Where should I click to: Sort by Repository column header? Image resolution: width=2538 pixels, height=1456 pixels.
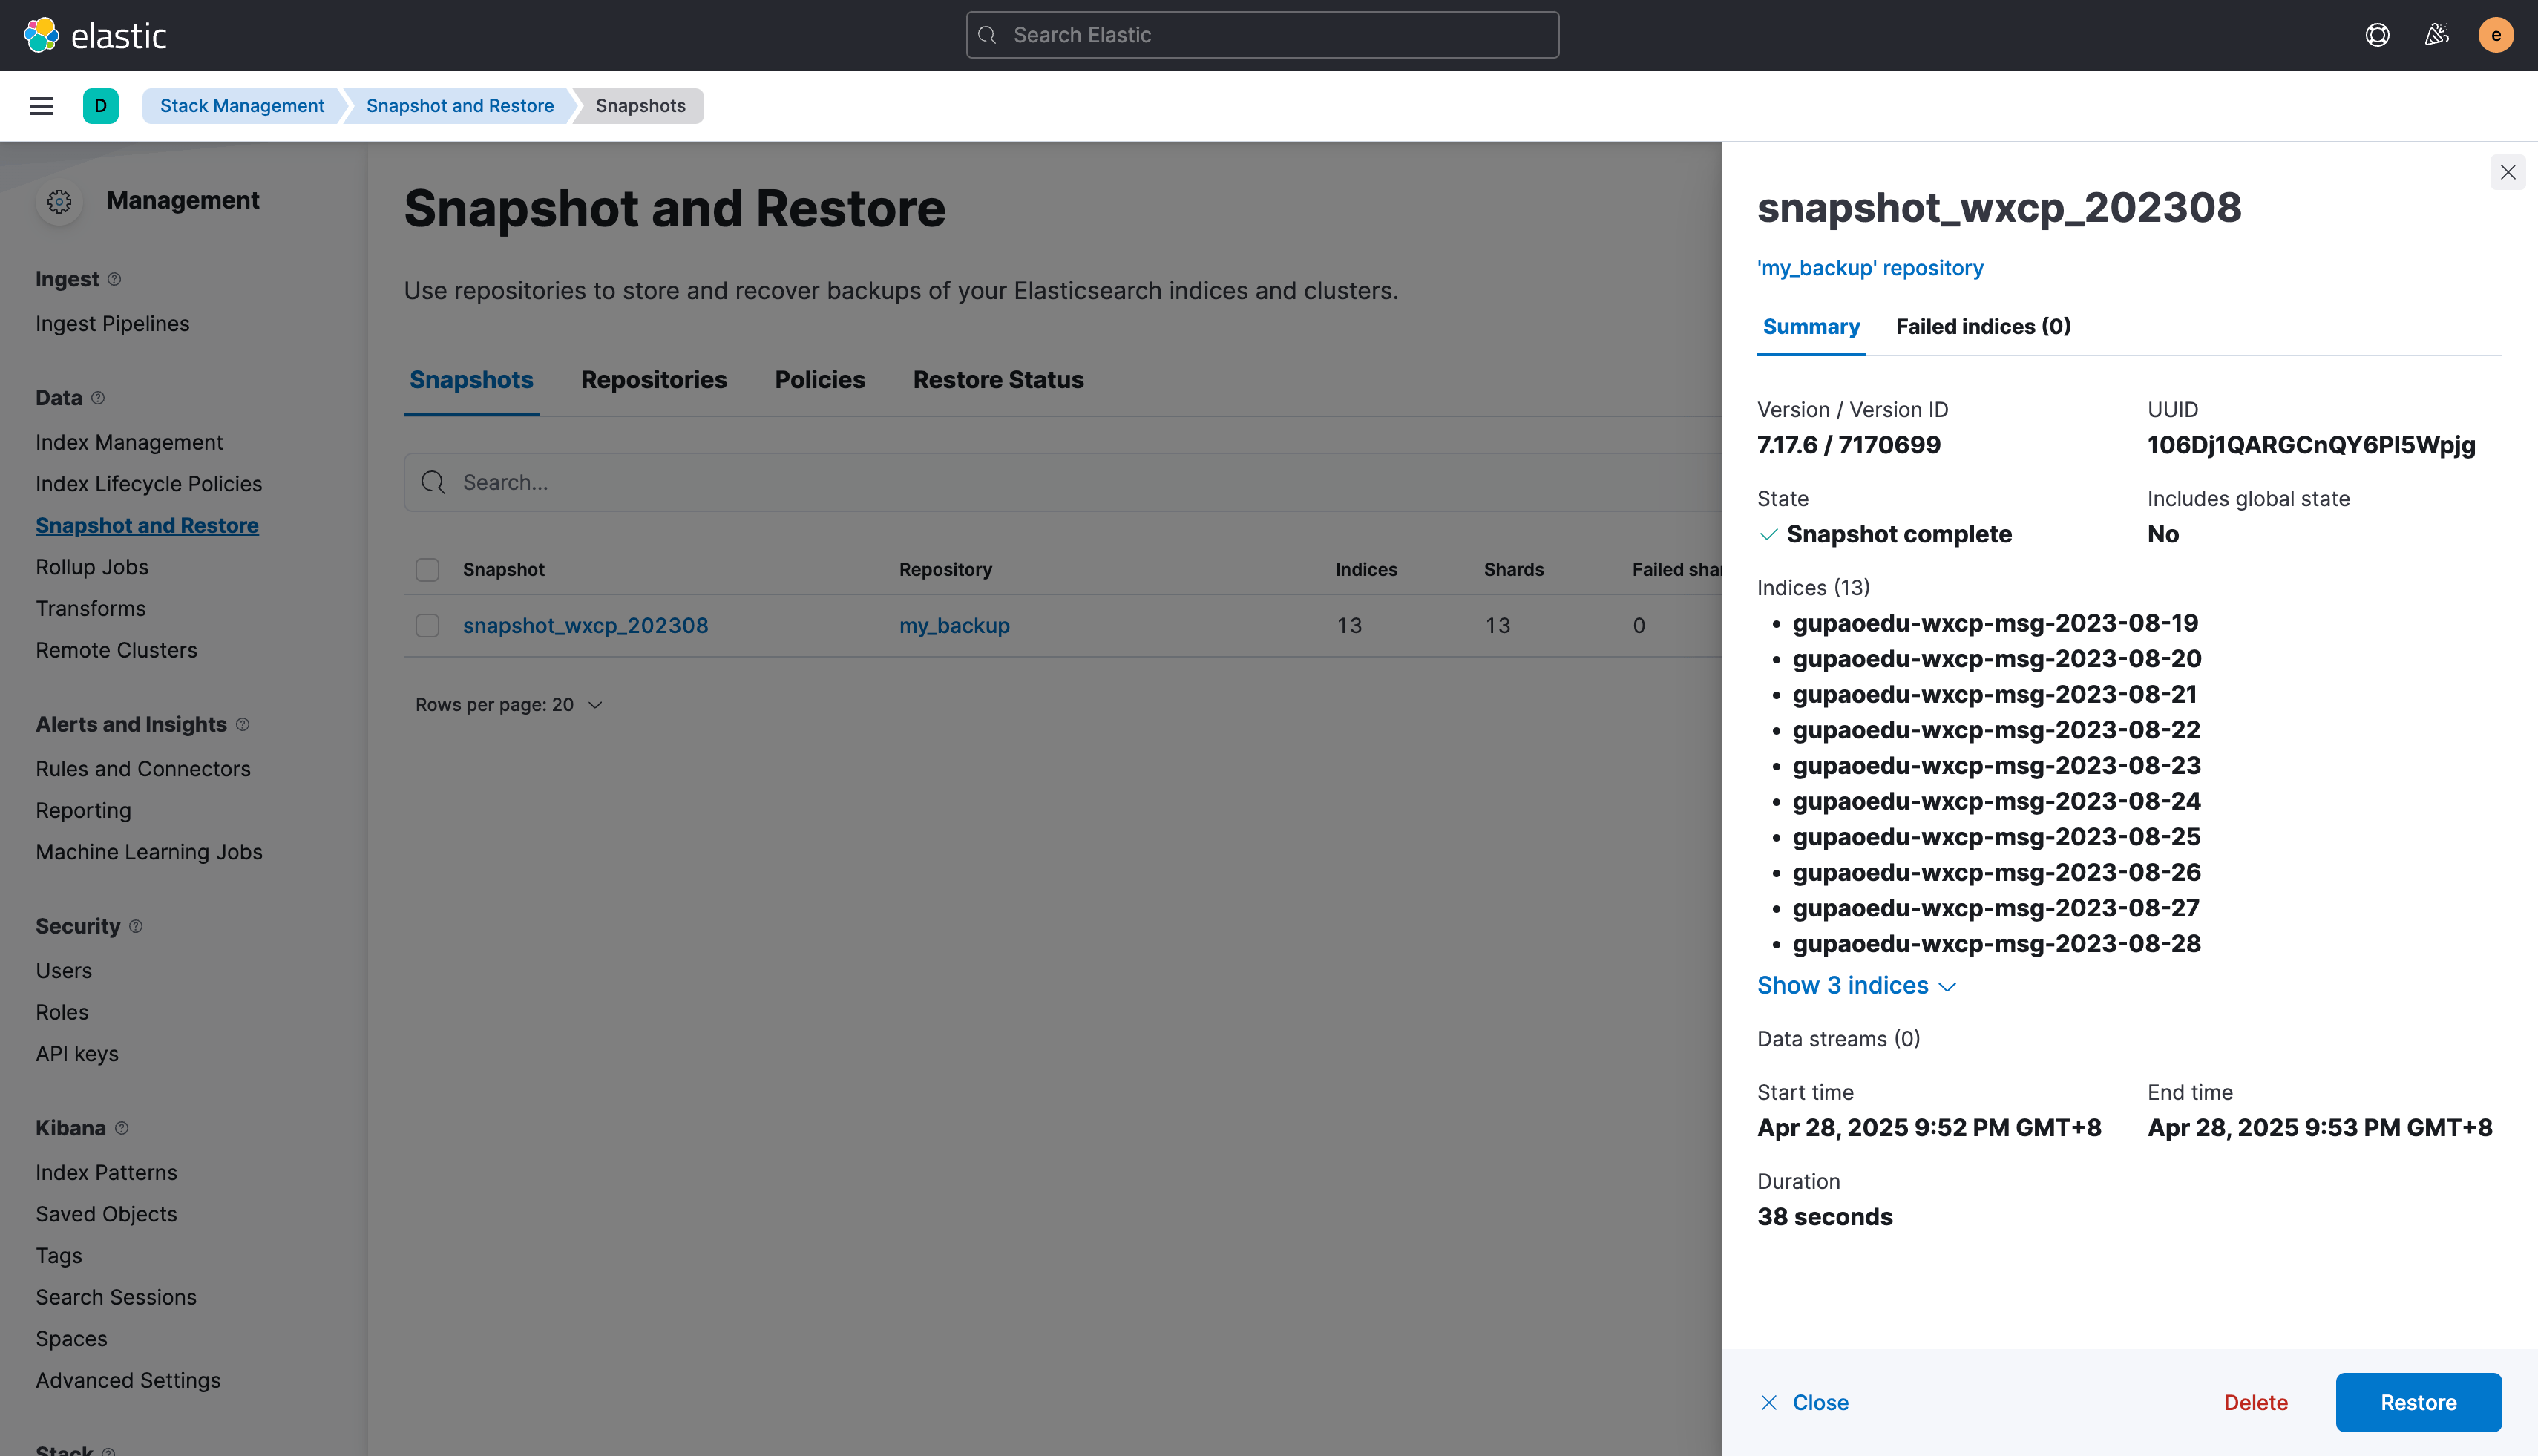click(945, 570)
